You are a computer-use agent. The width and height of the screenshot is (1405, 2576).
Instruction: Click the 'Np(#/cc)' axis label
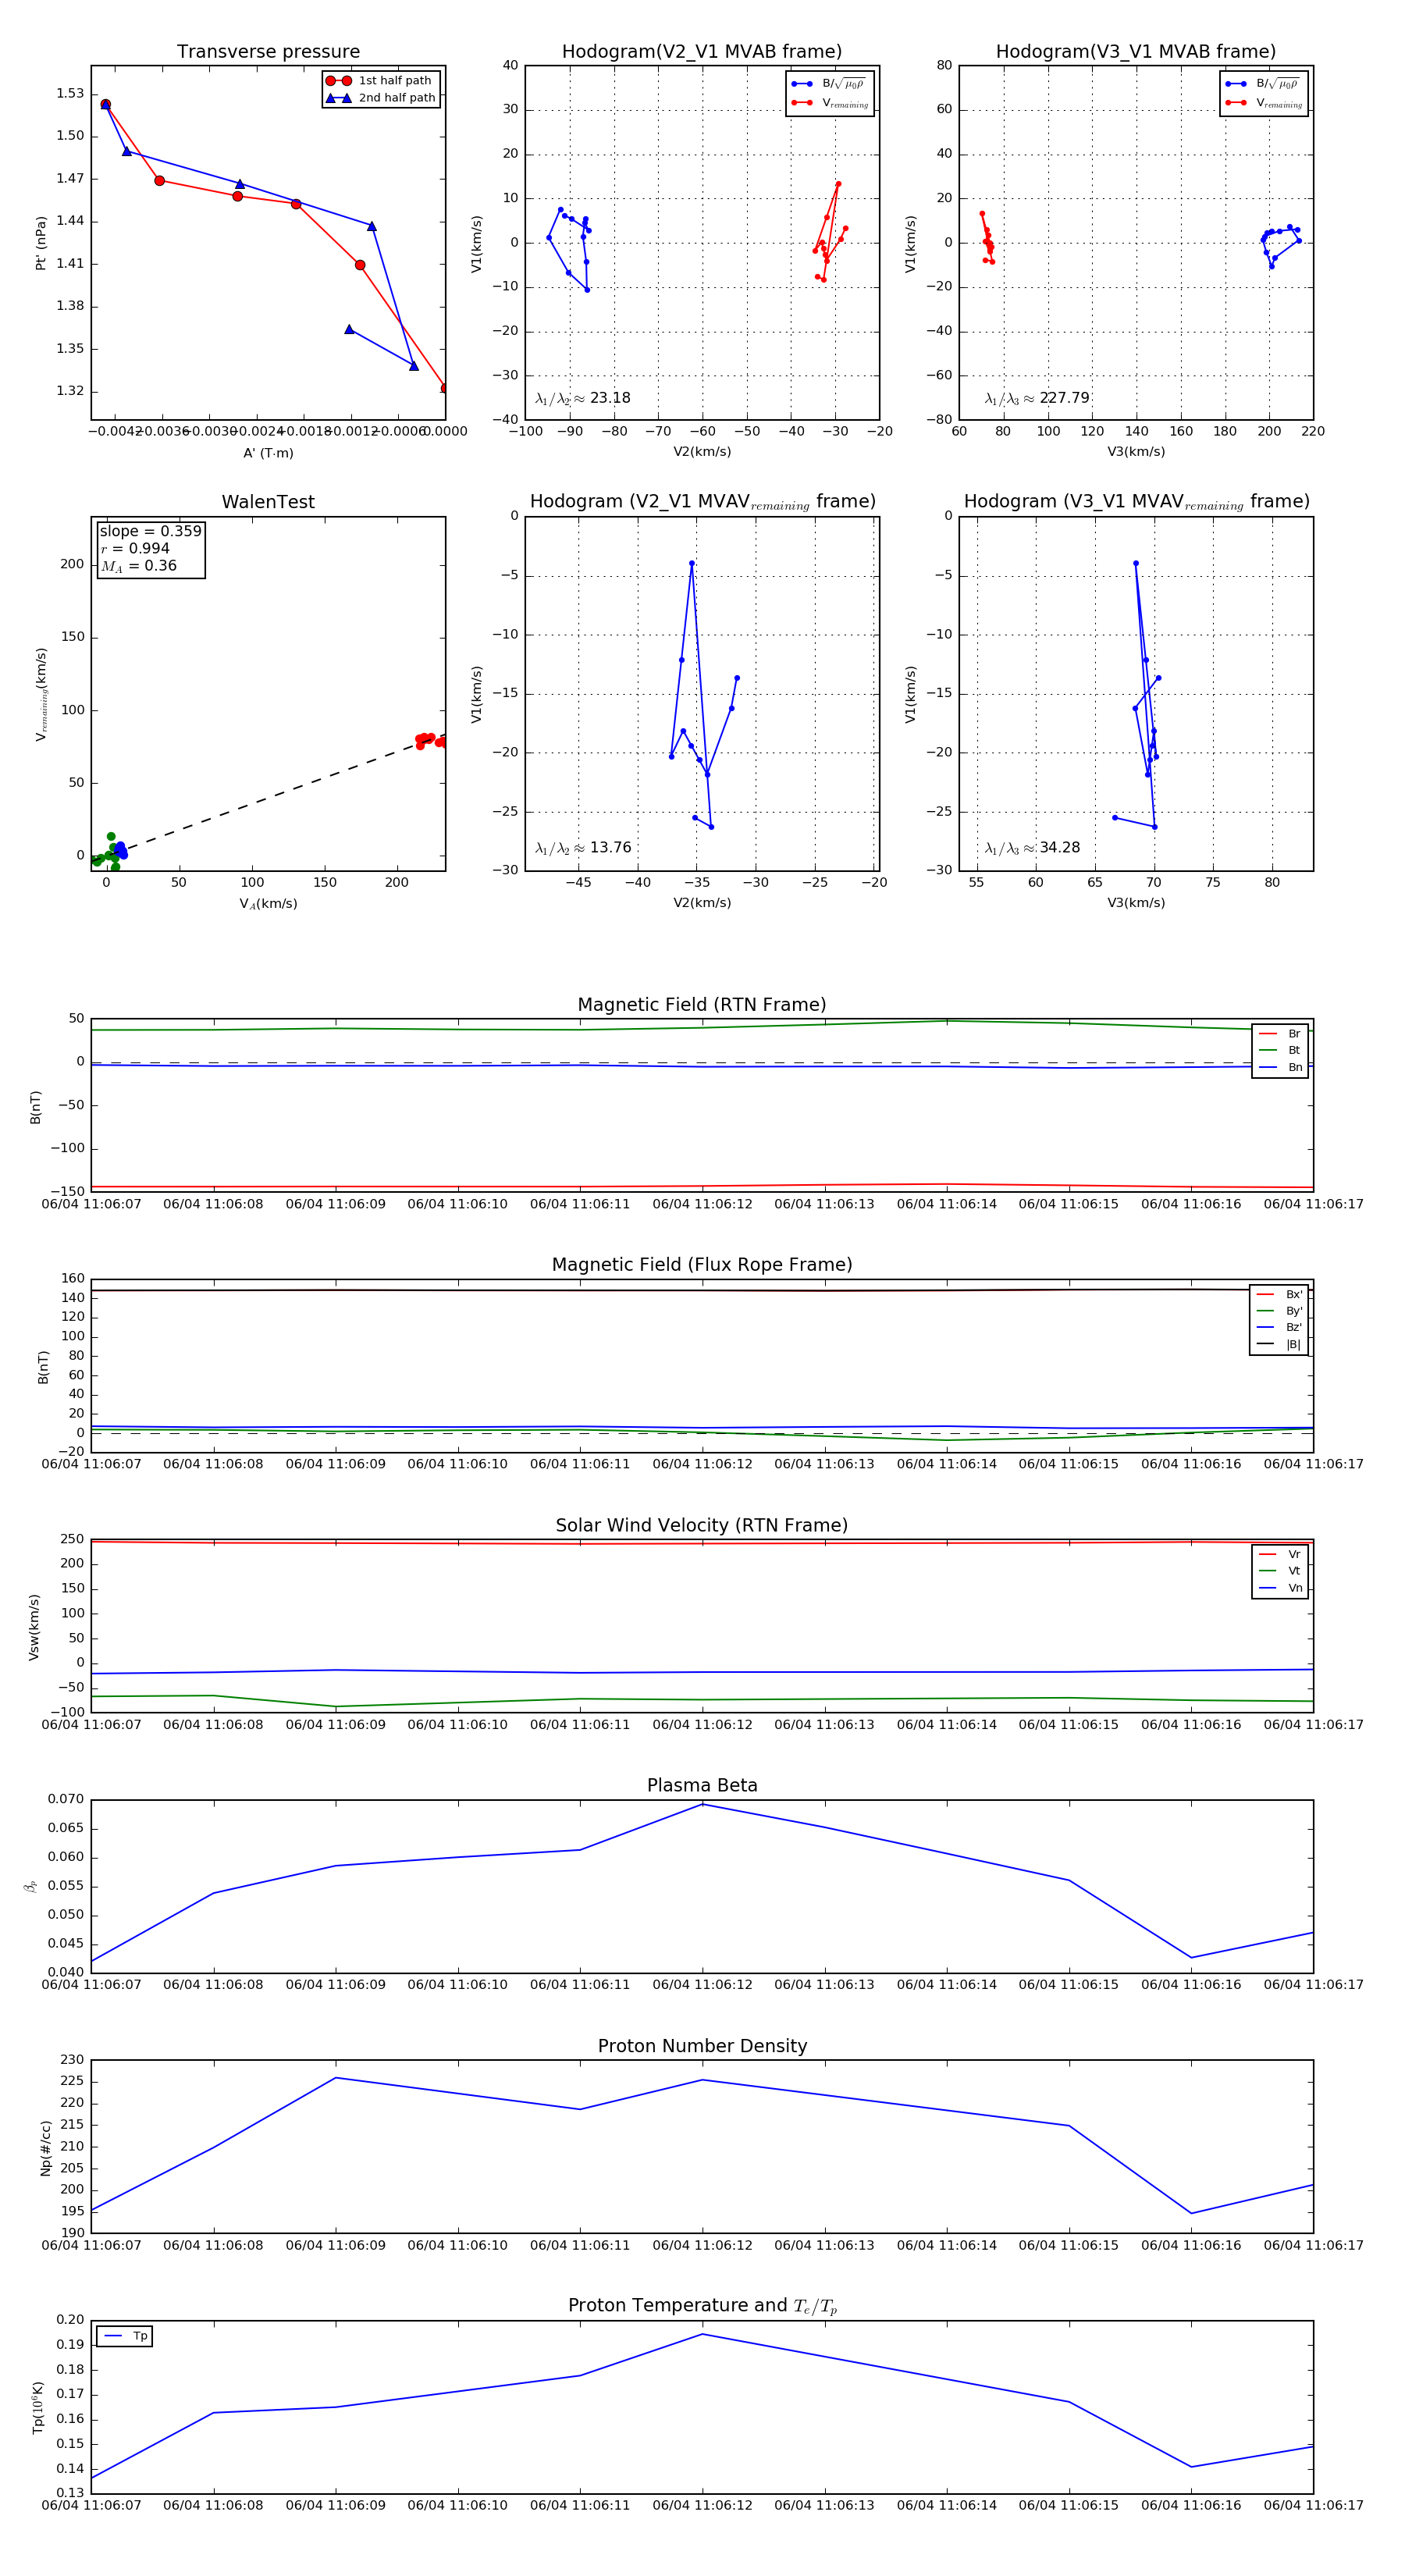[45, 2146]
